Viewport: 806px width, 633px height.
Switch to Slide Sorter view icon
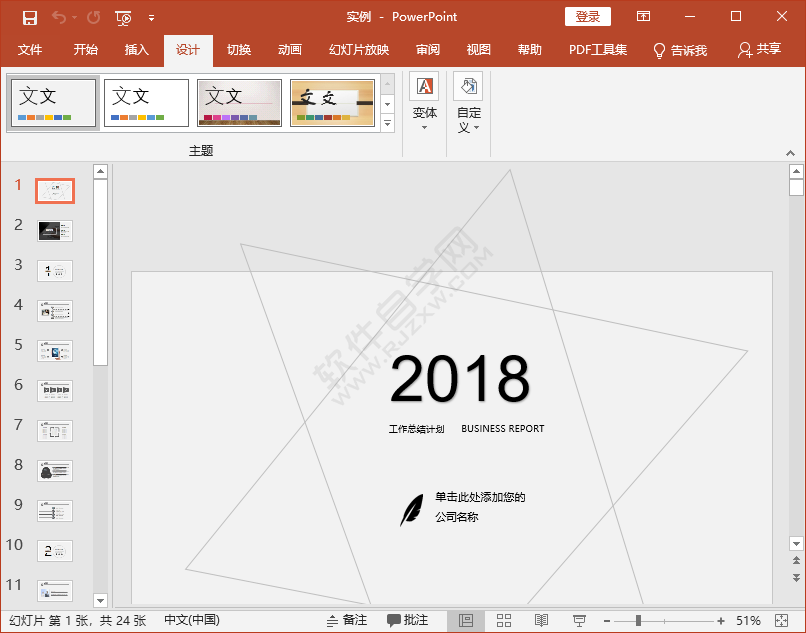click(x=504, y=621)
